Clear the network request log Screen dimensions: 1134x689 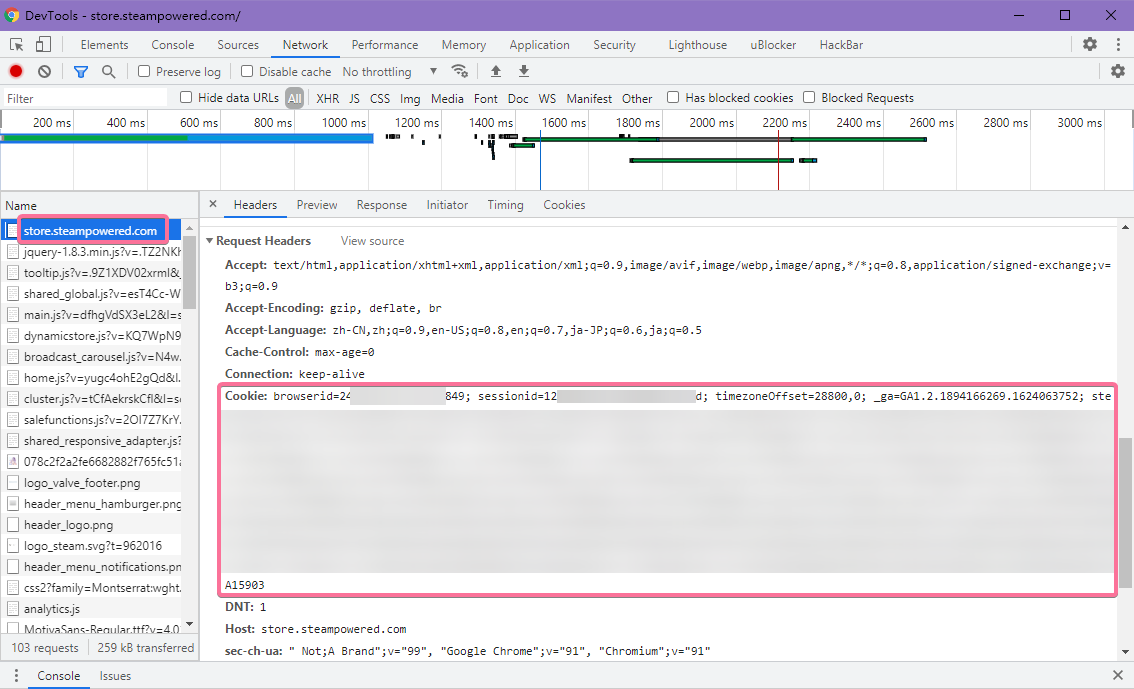(x=42, y=71)
